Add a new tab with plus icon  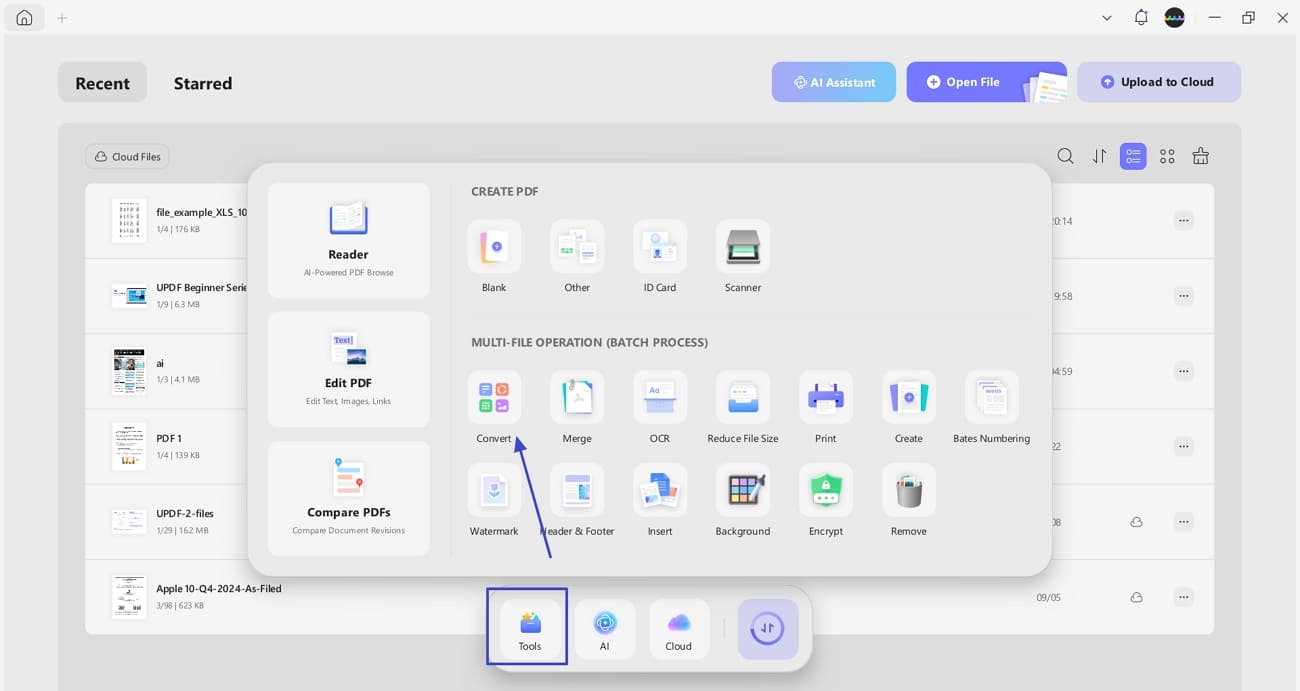click(62, 18)
